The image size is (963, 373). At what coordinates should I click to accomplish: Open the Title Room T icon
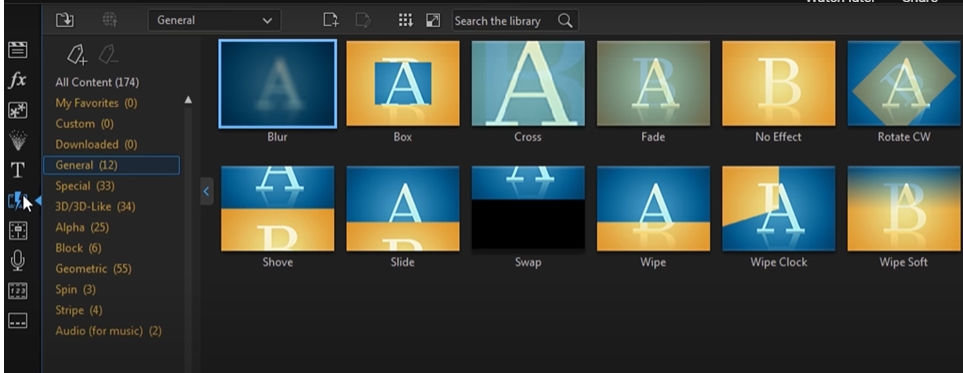tap(17, 170)
